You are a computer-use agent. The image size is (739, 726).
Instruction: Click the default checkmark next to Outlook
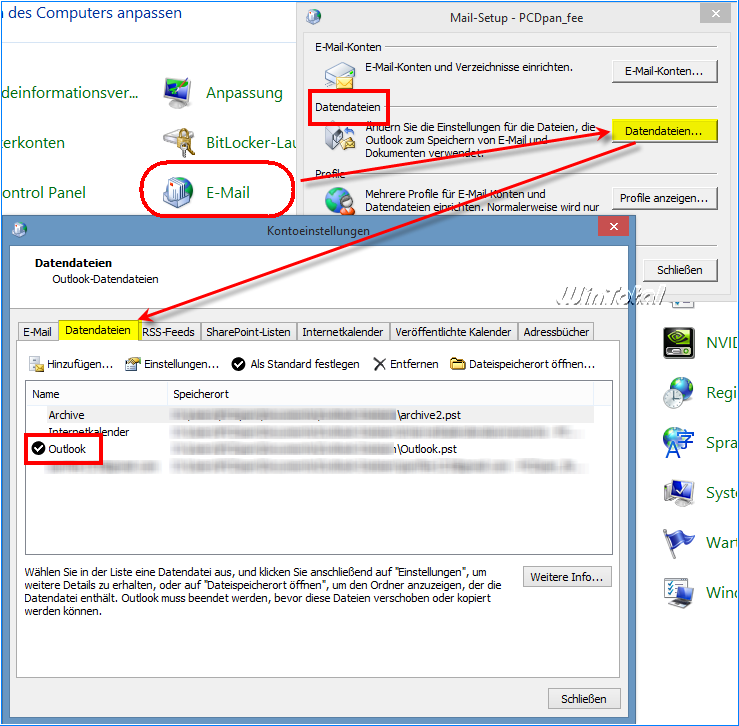tap(38, 448)
